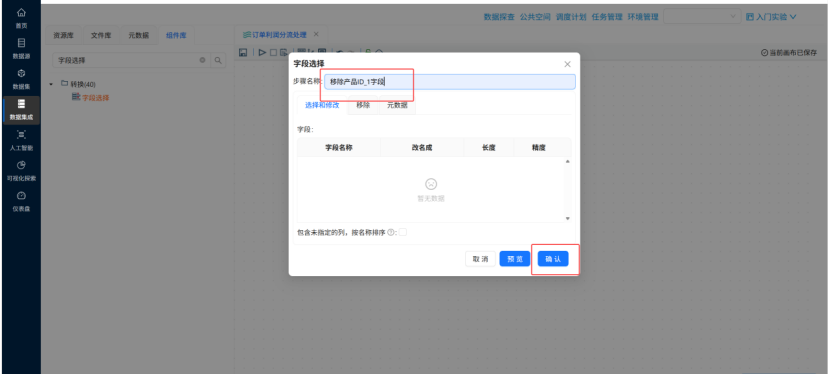Viewport: 830px width, 374px height.
Task: Select the 数据集成 data integration sidebar icon
Action: pos(21,104)
